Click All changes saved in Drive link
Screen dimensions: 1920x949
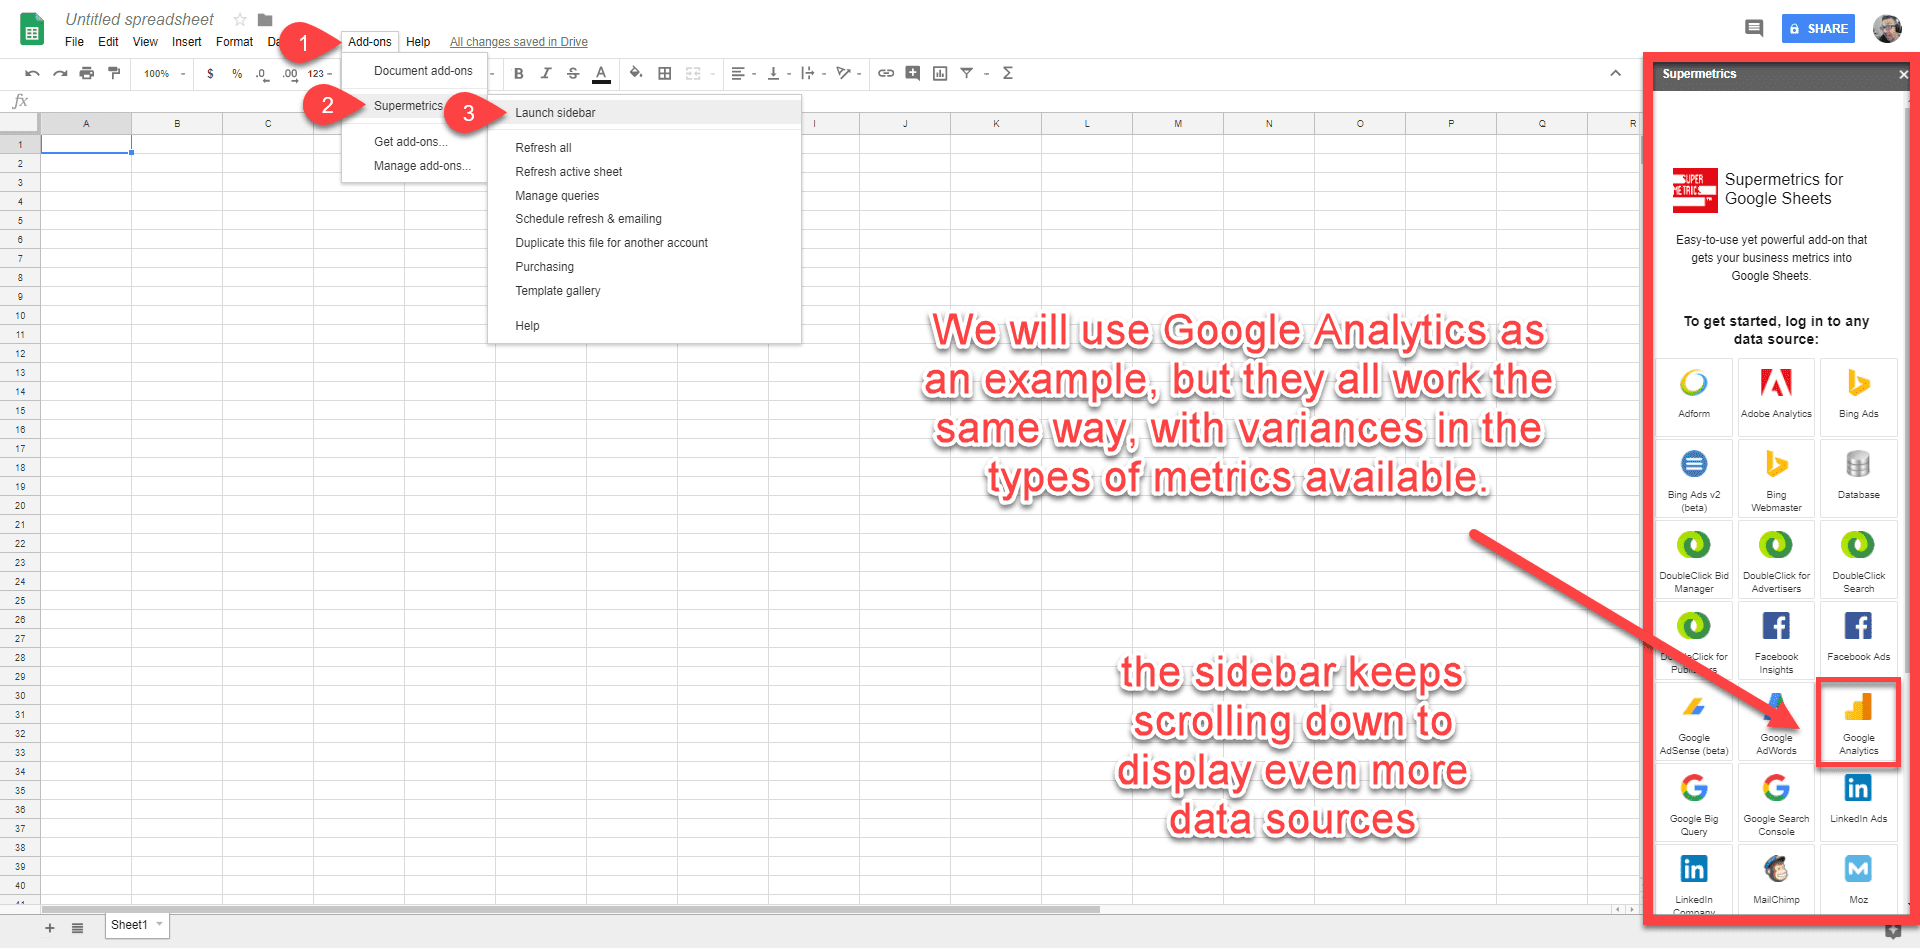click(x=518, y=42)
